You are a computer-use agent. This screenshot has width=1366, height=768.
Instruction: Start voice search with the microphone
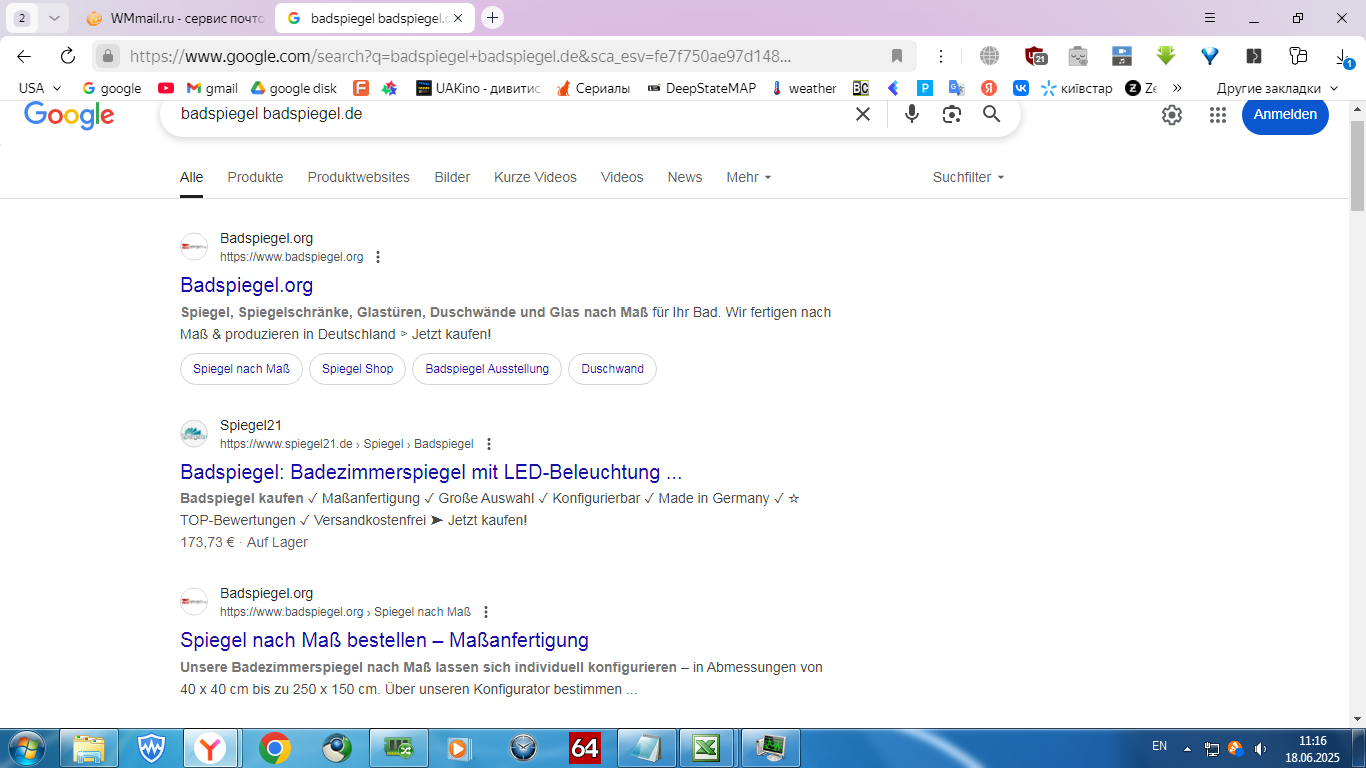tap(911, 114)
